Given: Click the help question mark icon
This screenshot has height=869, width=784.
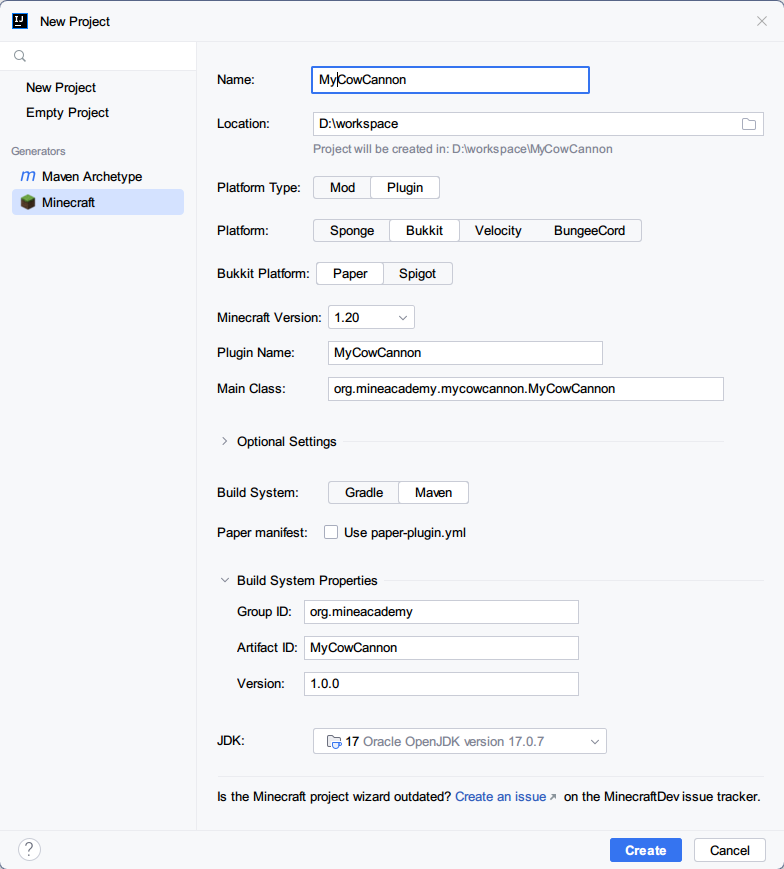Looking at the screenshot, I should (29, 849).
